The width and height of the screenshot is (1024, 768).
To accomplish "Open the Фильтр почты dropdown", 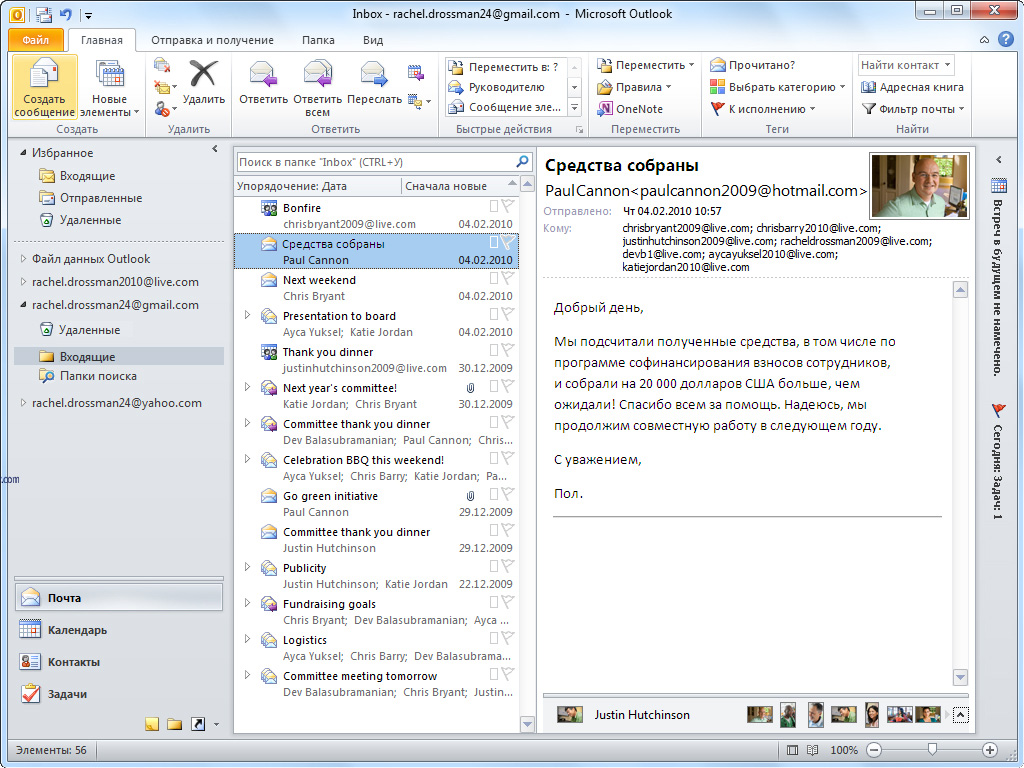I will tap(912, 109).
